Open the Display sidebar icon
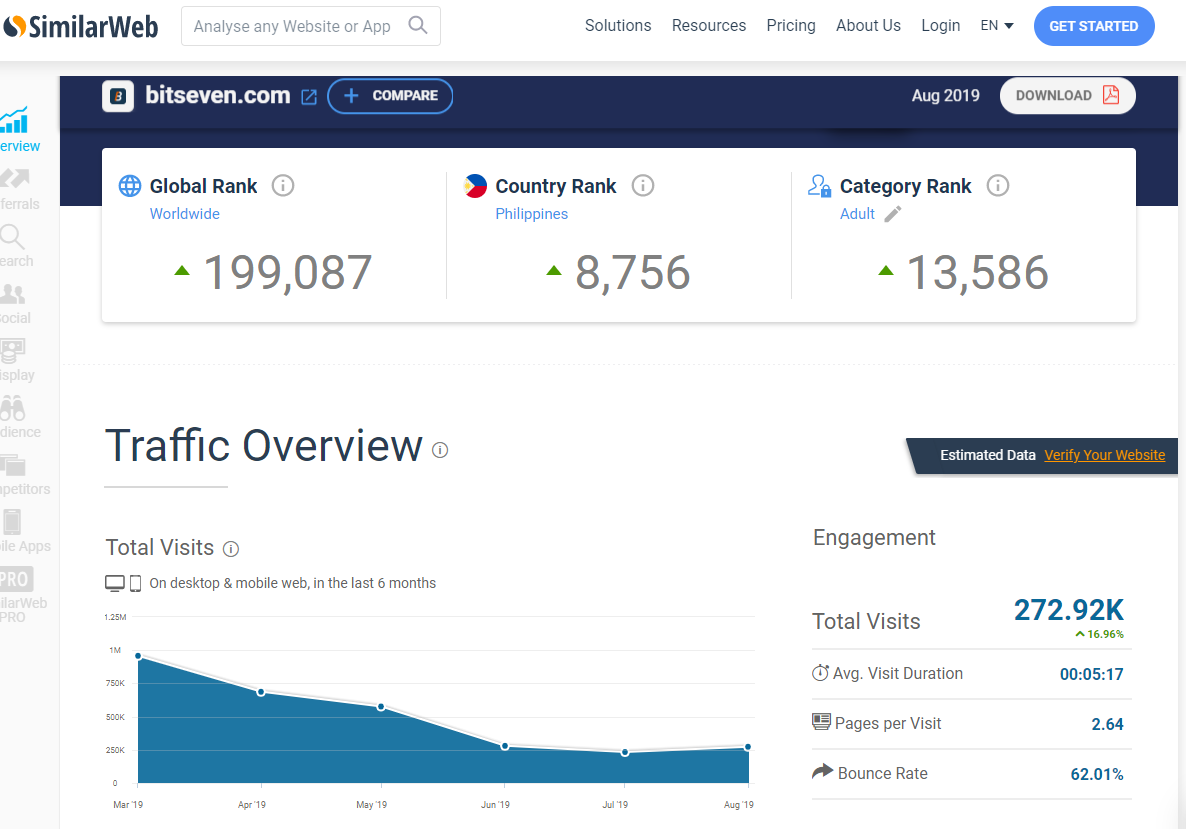Viewport: 1186px width, 829px height. 13,350
